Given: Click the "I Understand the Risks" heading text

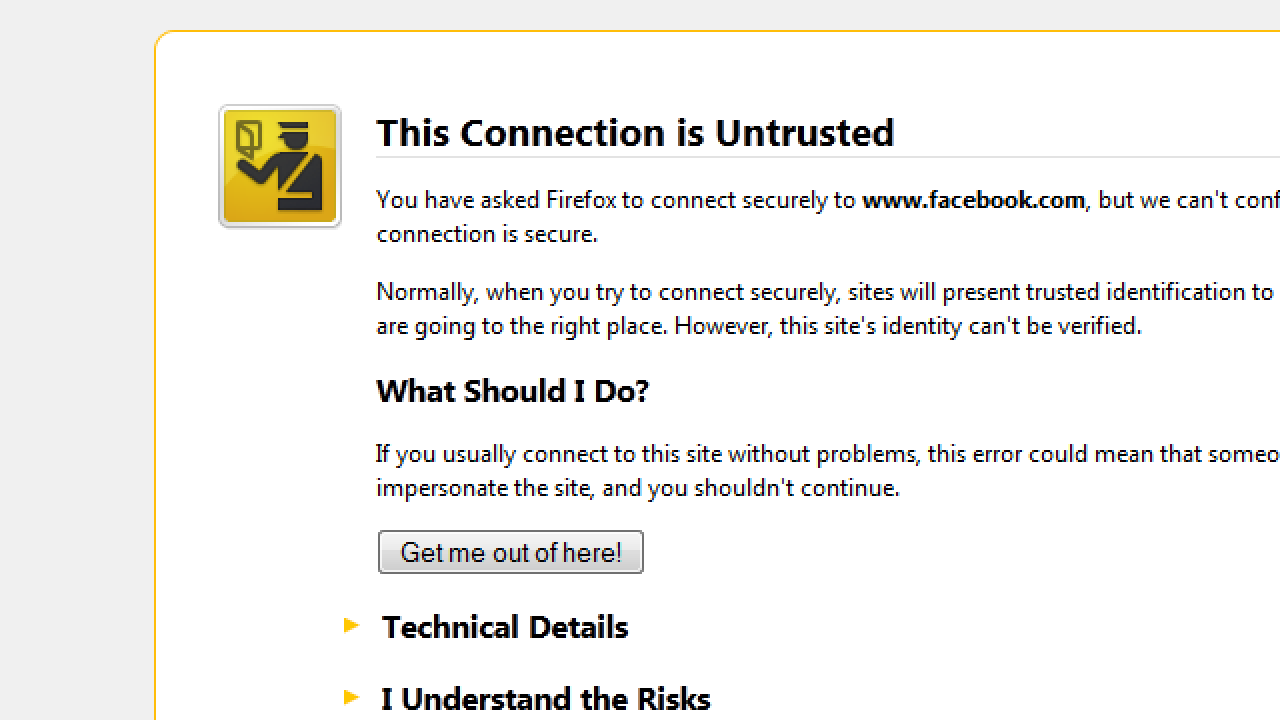Looking at the screenshot, I should click(x=546, y=698).
